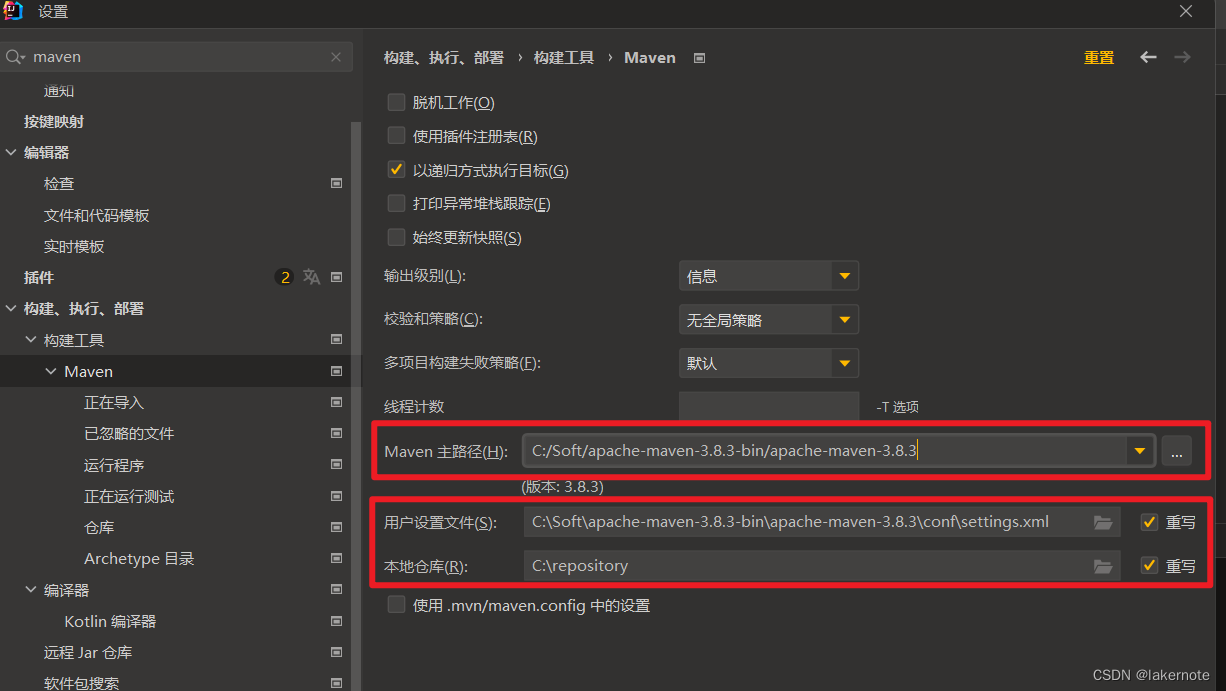The height and width of the screenshot is (691, 1226).
Task: Click the Maven 主路径 text field
Action: point(825,451)
